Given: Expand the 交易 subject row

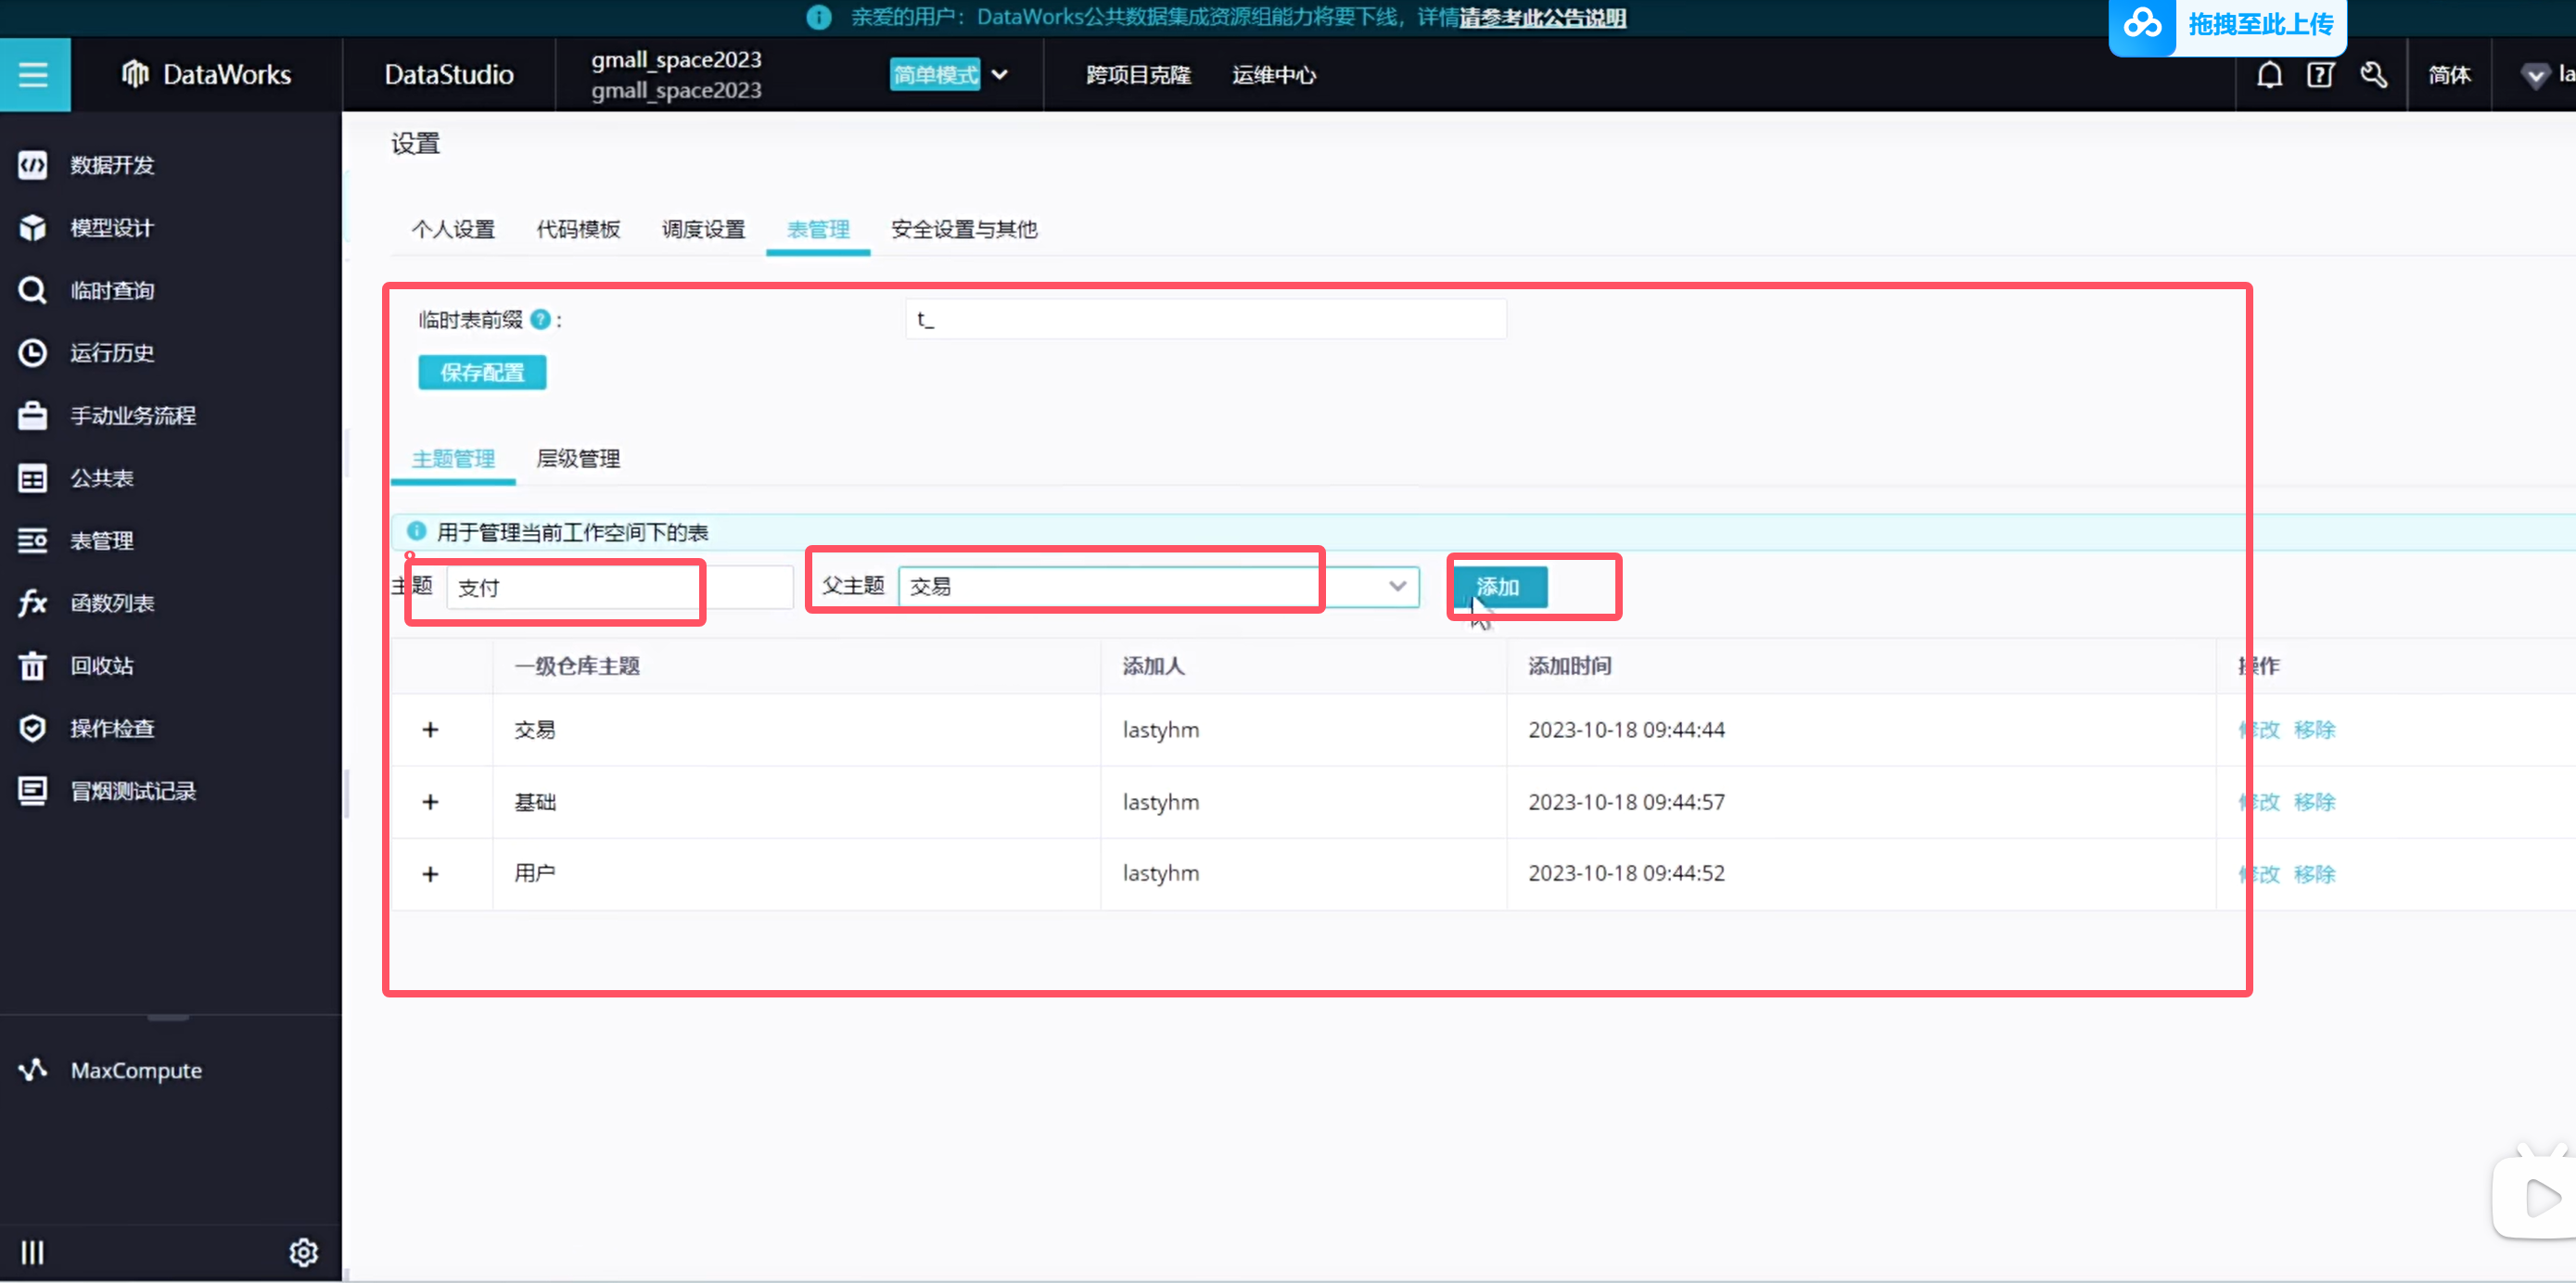Looking at the screenshot, I should coord(430,730).
